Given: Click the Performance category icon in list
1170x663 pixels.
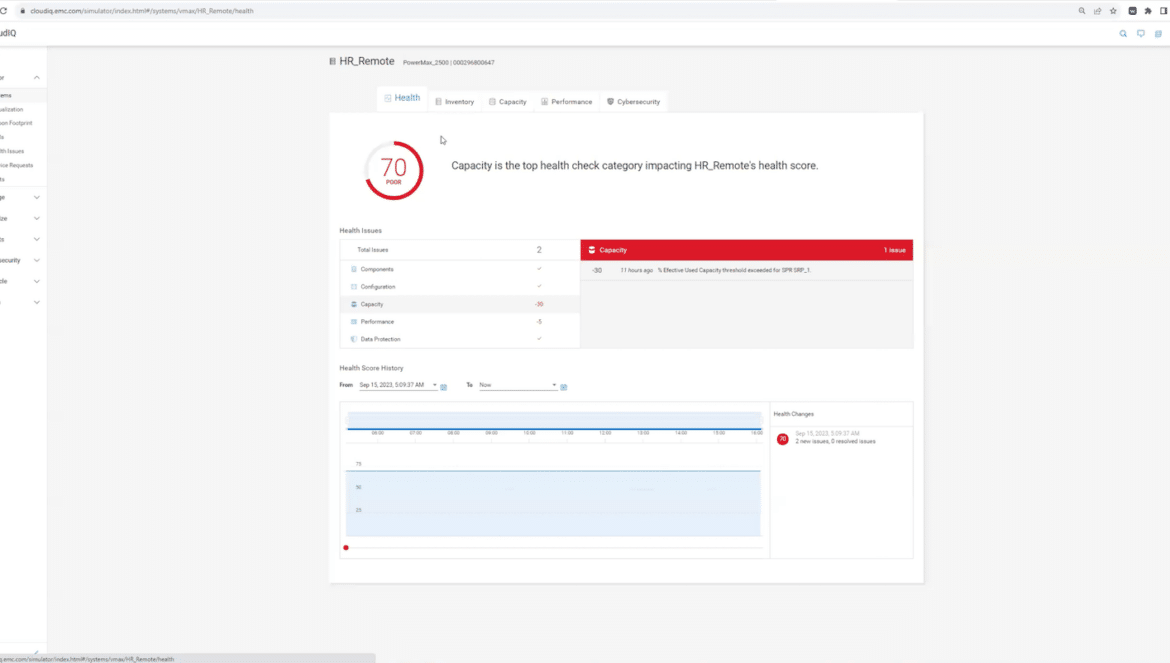Looking at the screenshot, I should (354, 321).
